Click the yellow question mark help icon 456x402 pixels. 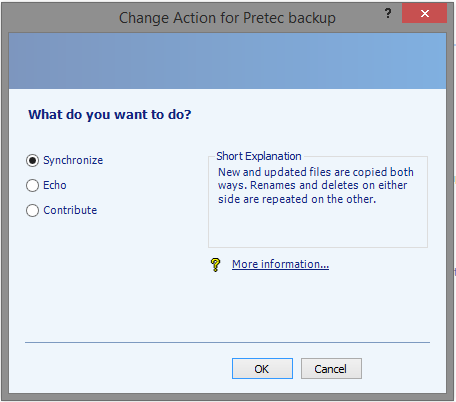(216, 265)
